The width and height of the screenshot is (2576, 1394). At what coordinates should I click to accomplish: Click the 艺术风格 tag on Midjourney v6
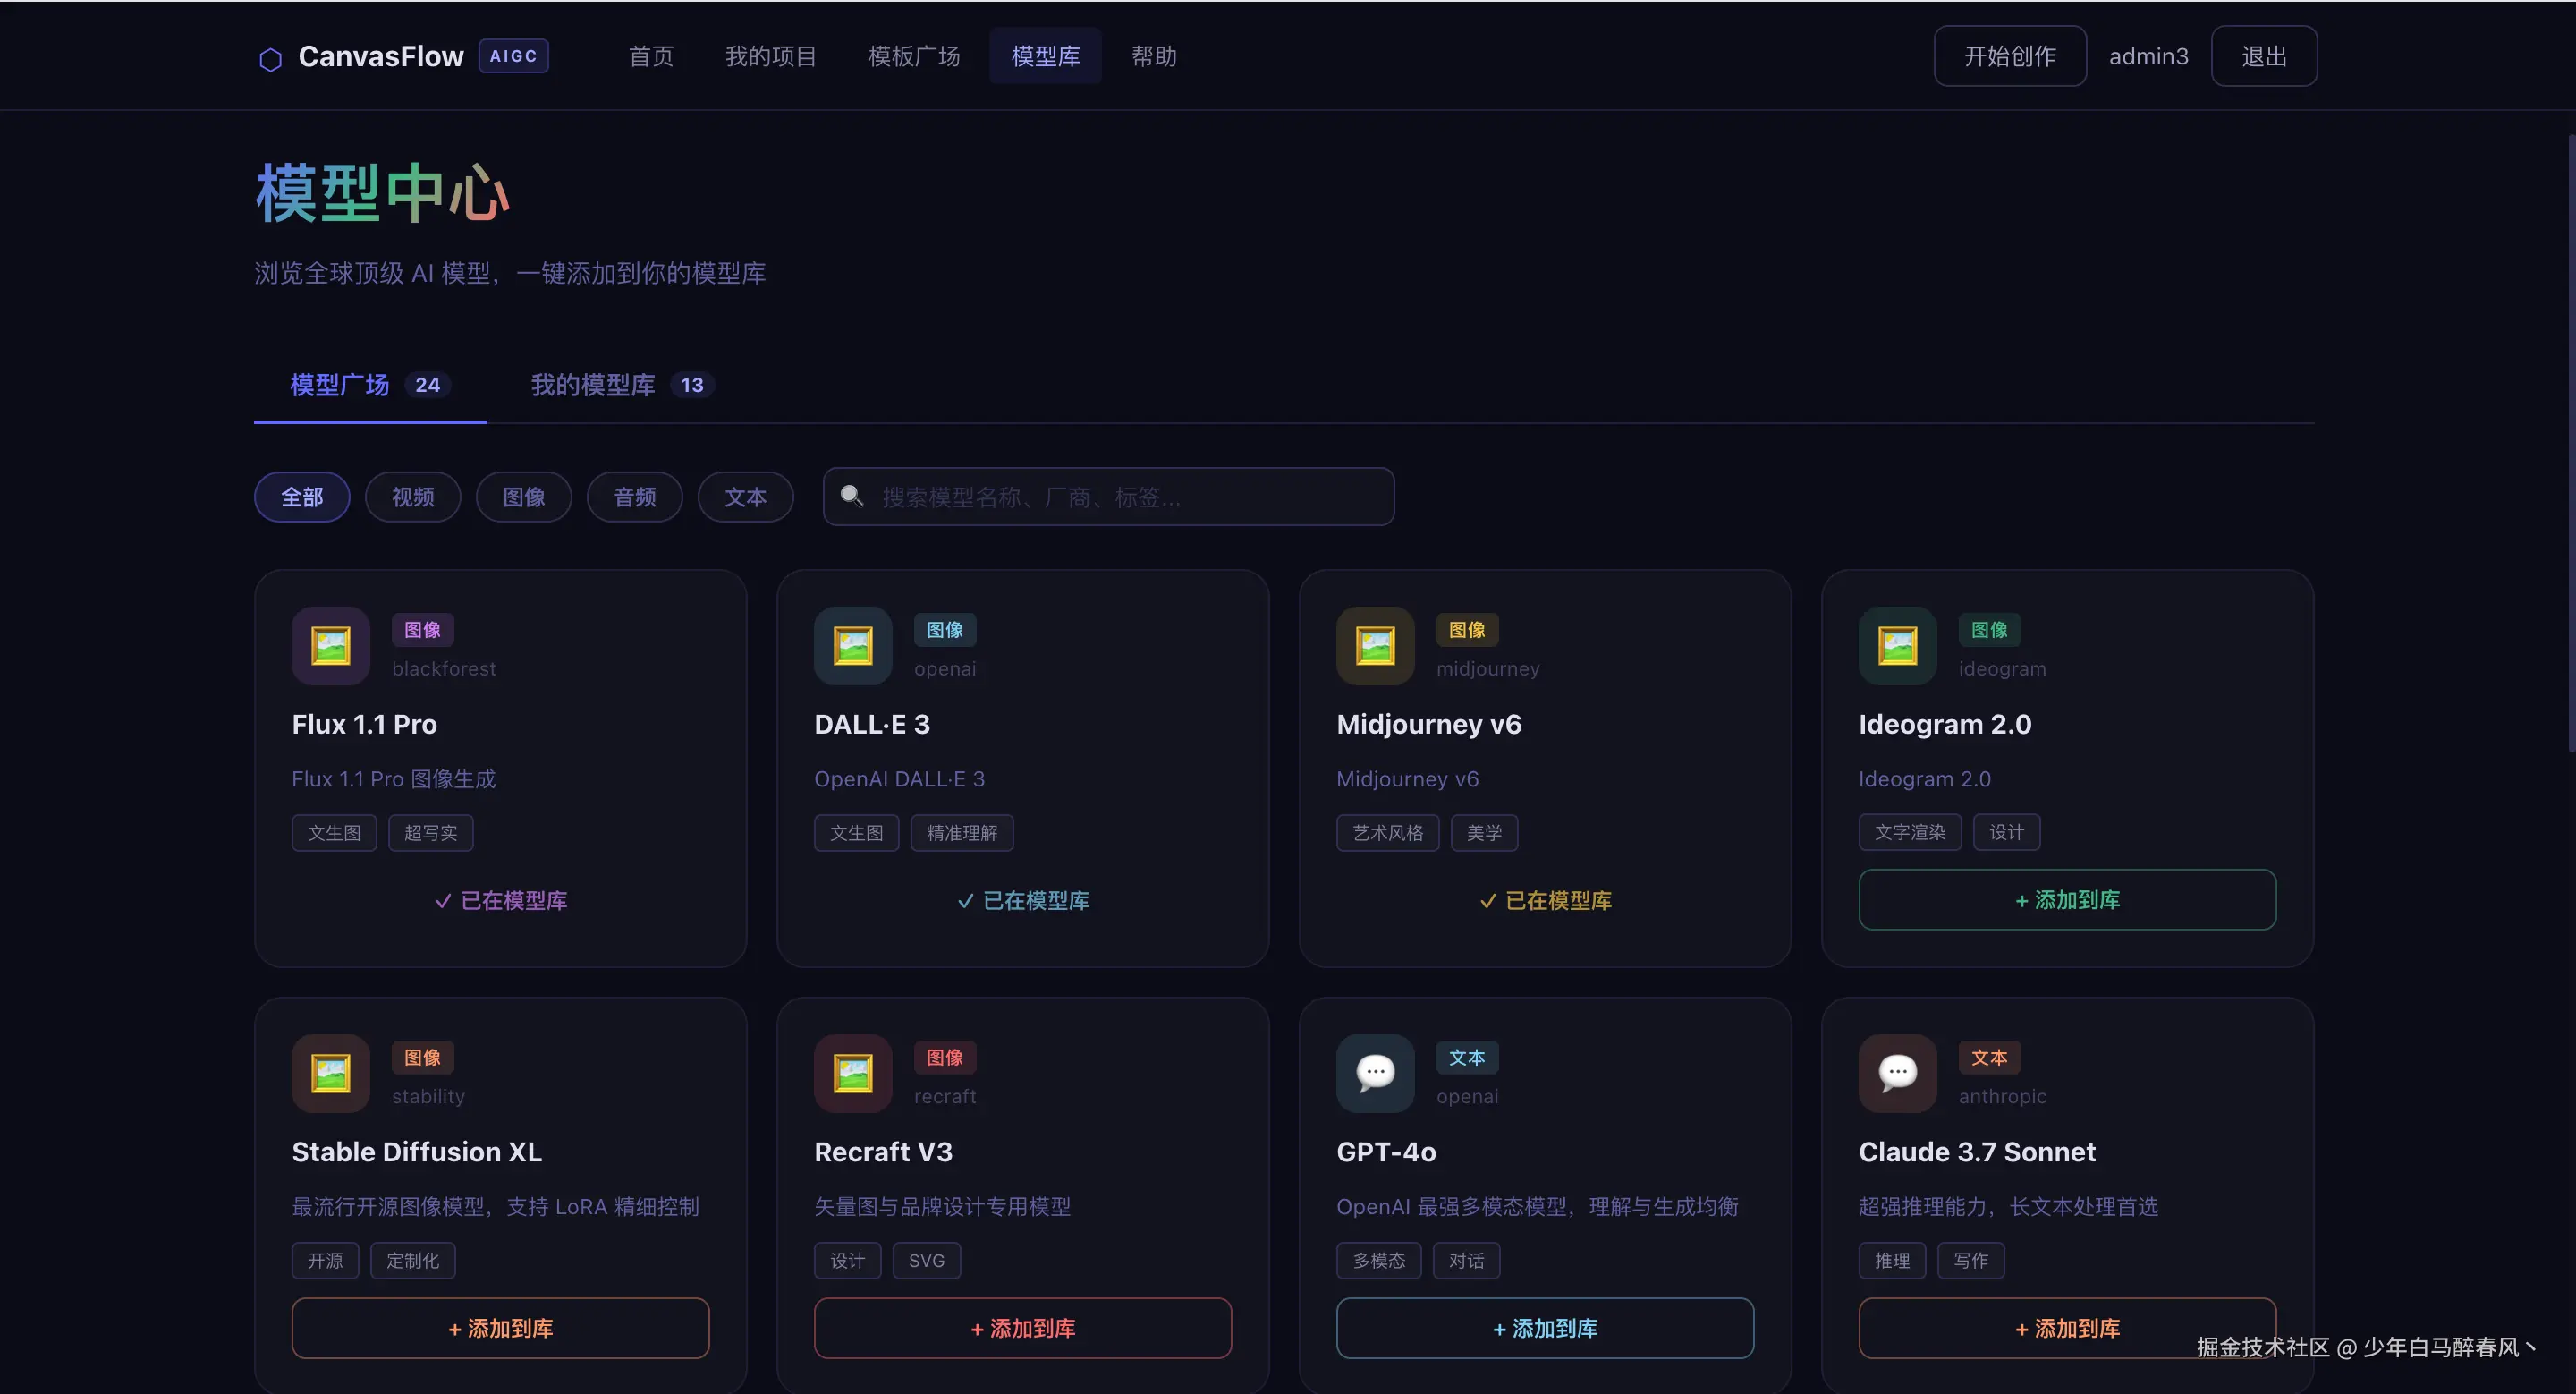point(1387,833)
